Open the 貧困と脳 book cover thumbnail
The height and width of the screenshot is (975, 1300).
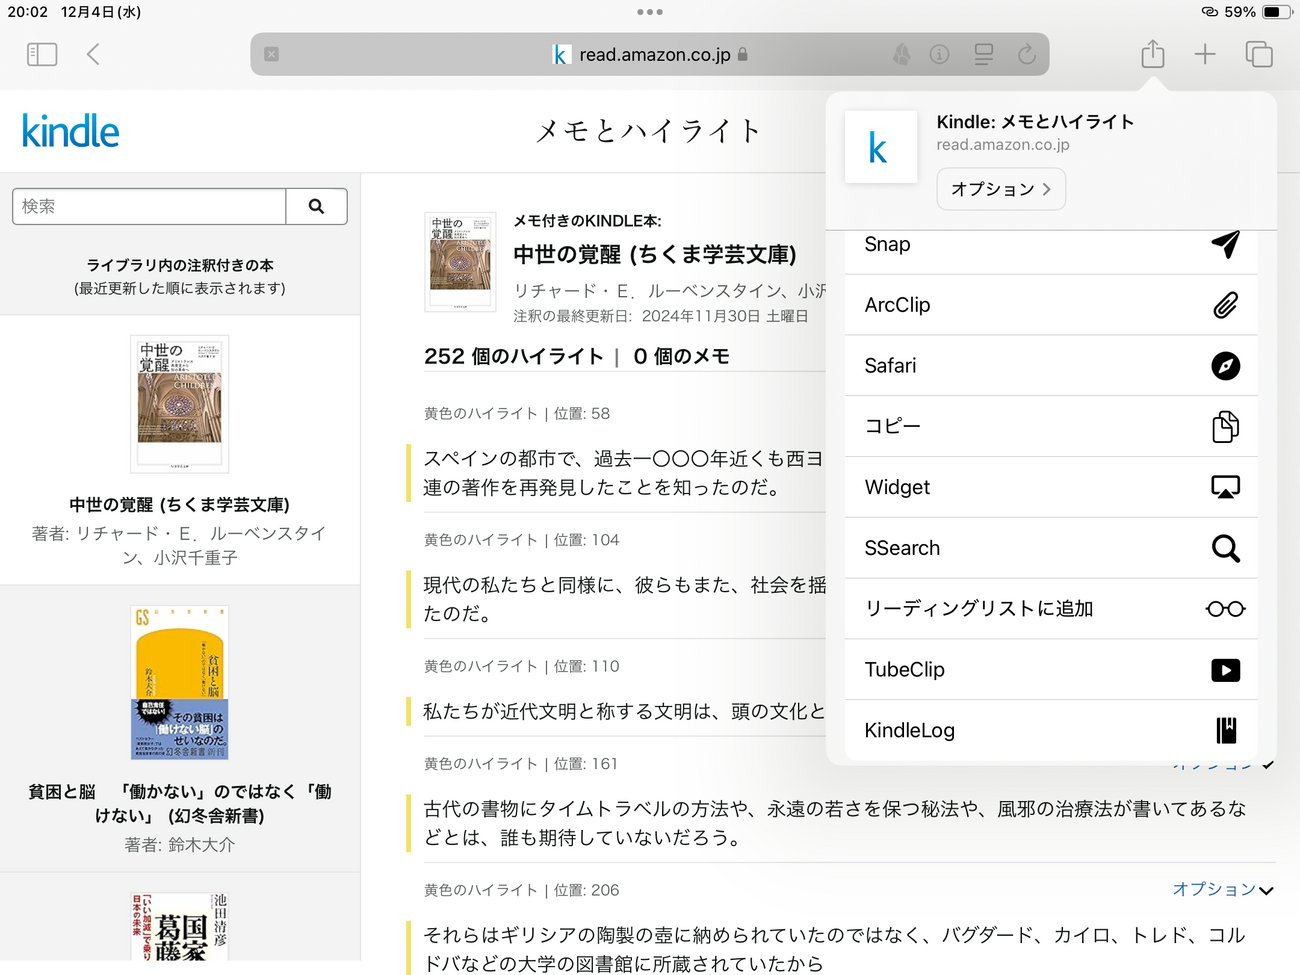180,683
